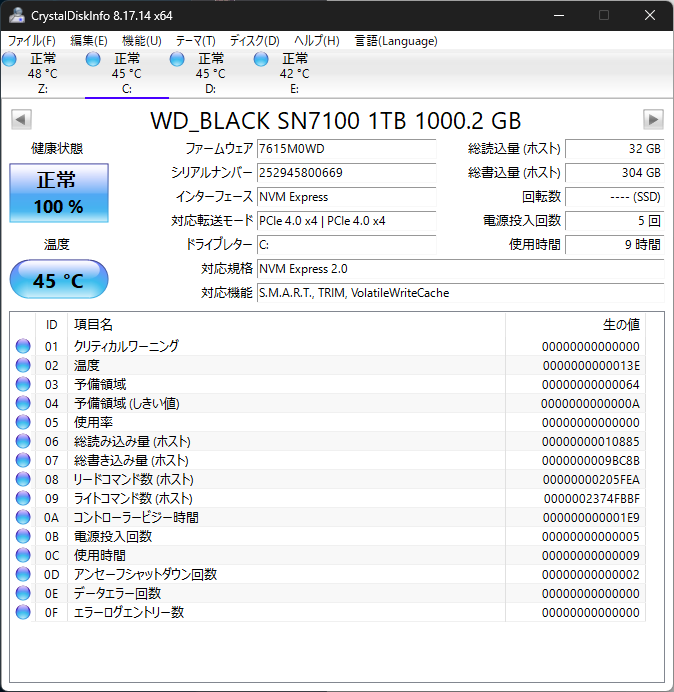This screenshot has height=692, width=674.
Task: Click status orb of row 0F エラーログエントリー数
Action: [23, 612]
